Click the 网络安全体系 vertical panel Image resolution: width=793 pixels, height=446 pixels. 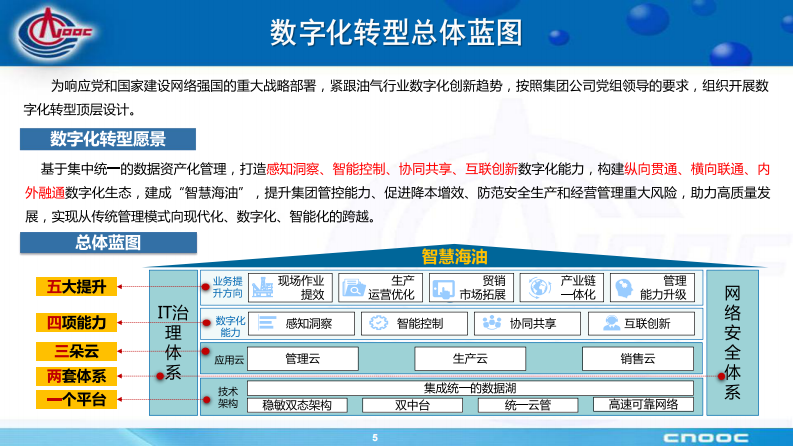732,343
